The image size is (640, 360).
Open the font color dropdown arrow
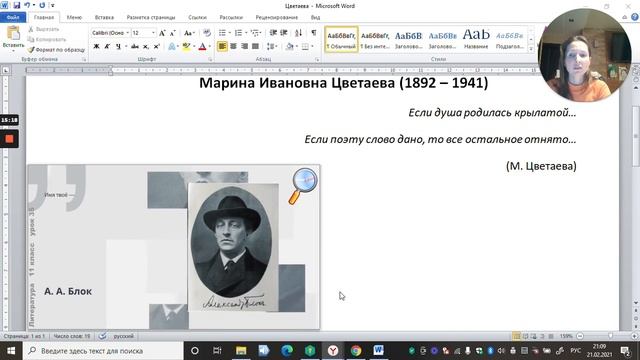tap(210, 47)
